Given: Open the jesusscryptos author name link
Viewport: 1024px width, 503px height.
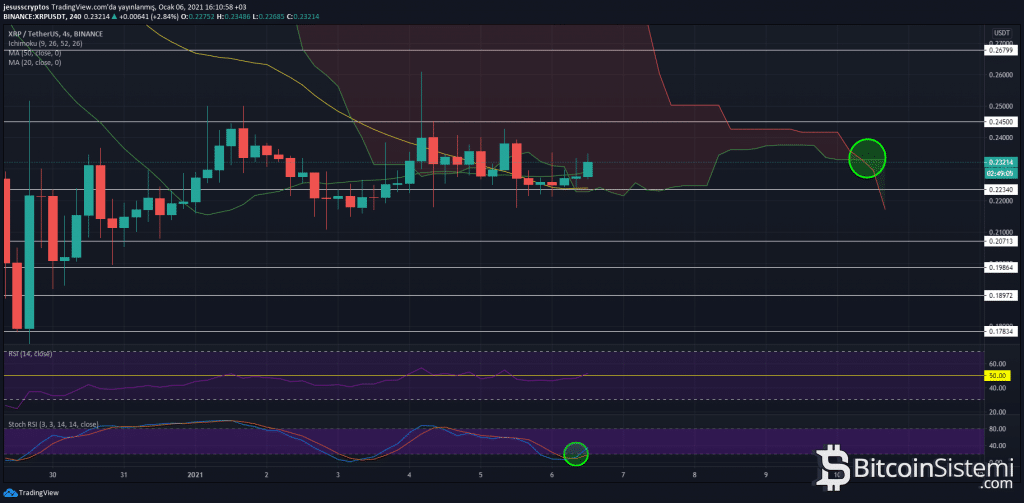Looking at the screenshot, I should (x=25, y=7).
